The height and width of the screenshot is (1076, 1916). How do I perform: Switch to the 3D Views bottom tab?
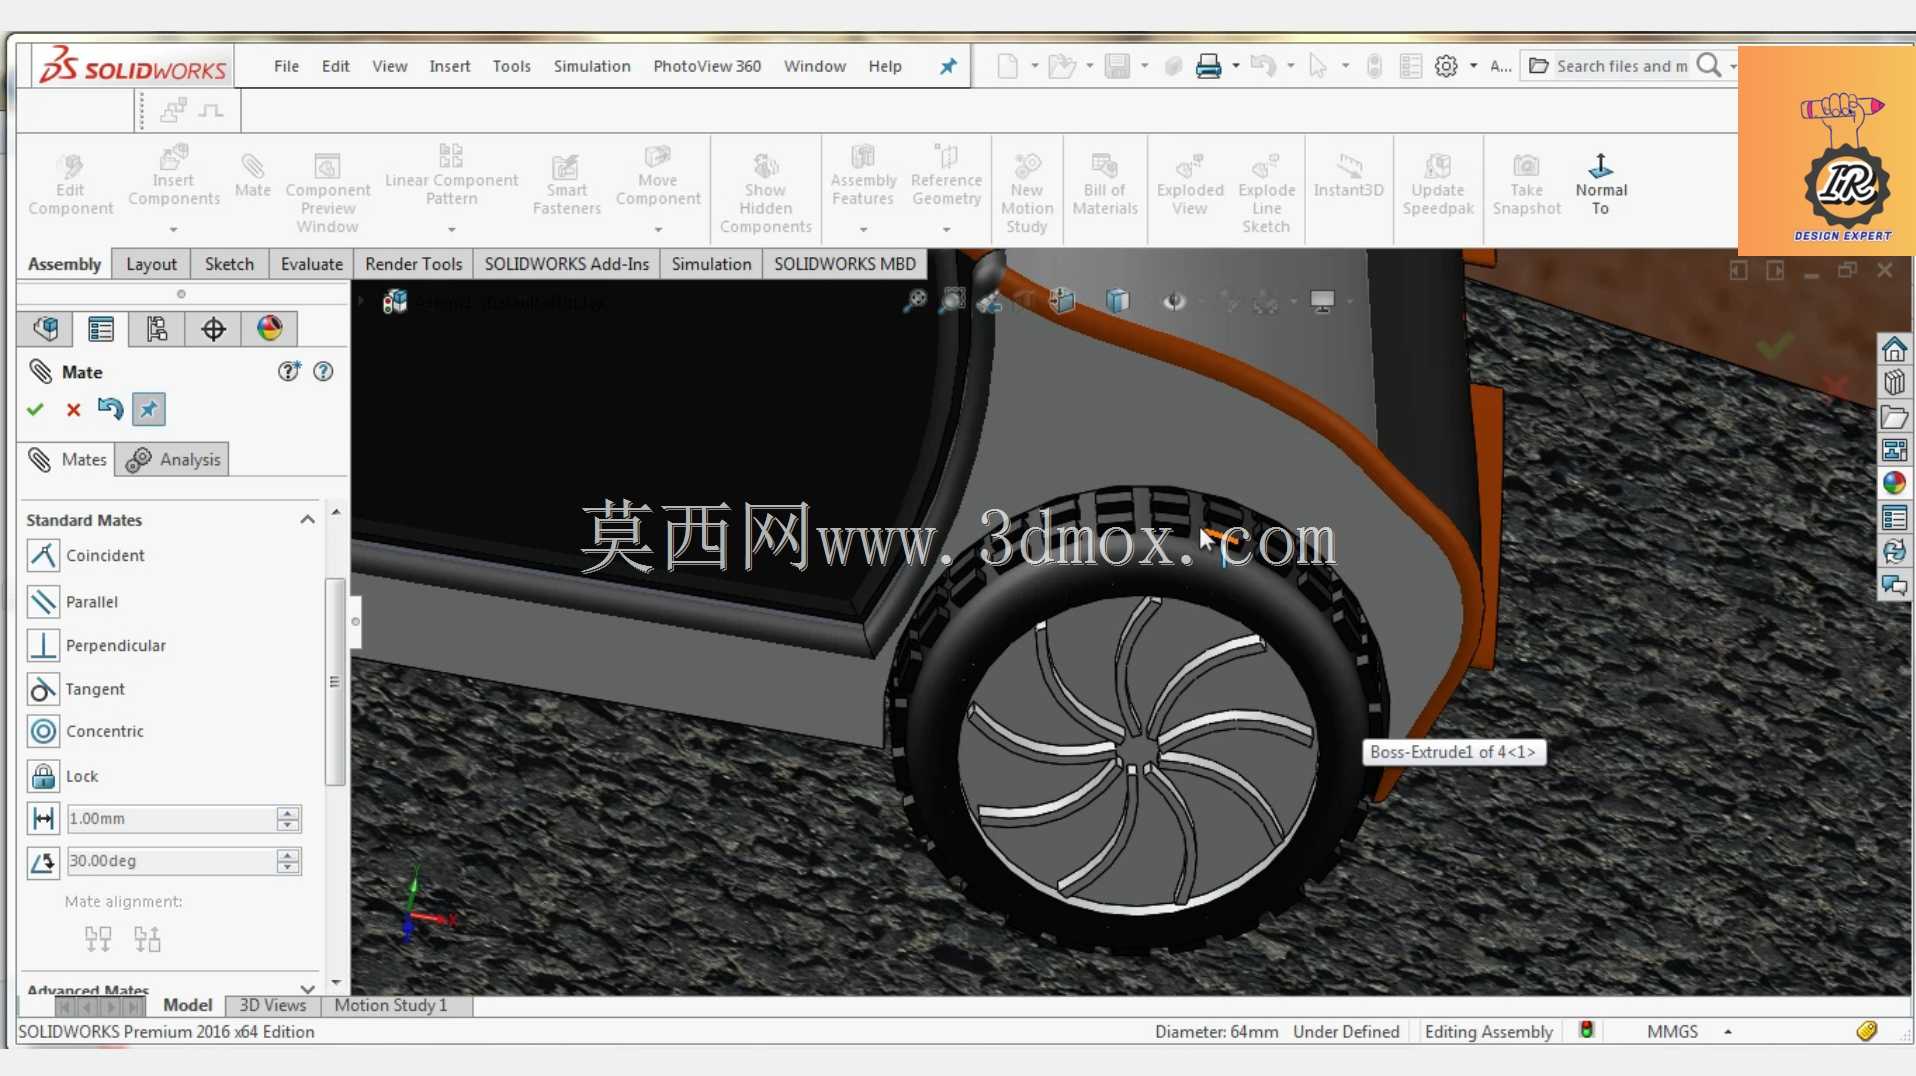click(272, 1005)
